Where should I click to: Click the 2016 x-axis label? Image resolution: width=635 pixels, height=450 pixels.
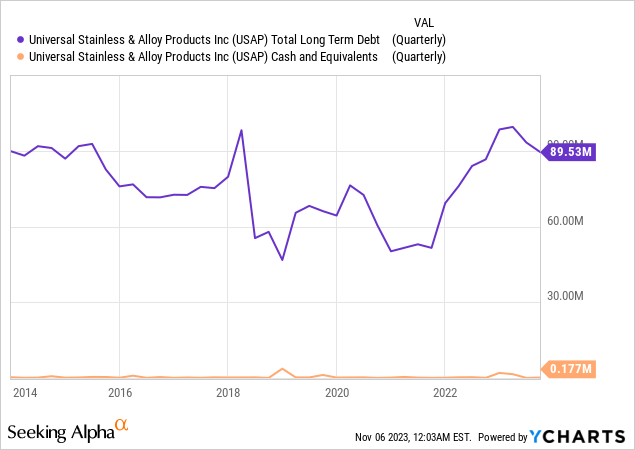click(120, 392)
